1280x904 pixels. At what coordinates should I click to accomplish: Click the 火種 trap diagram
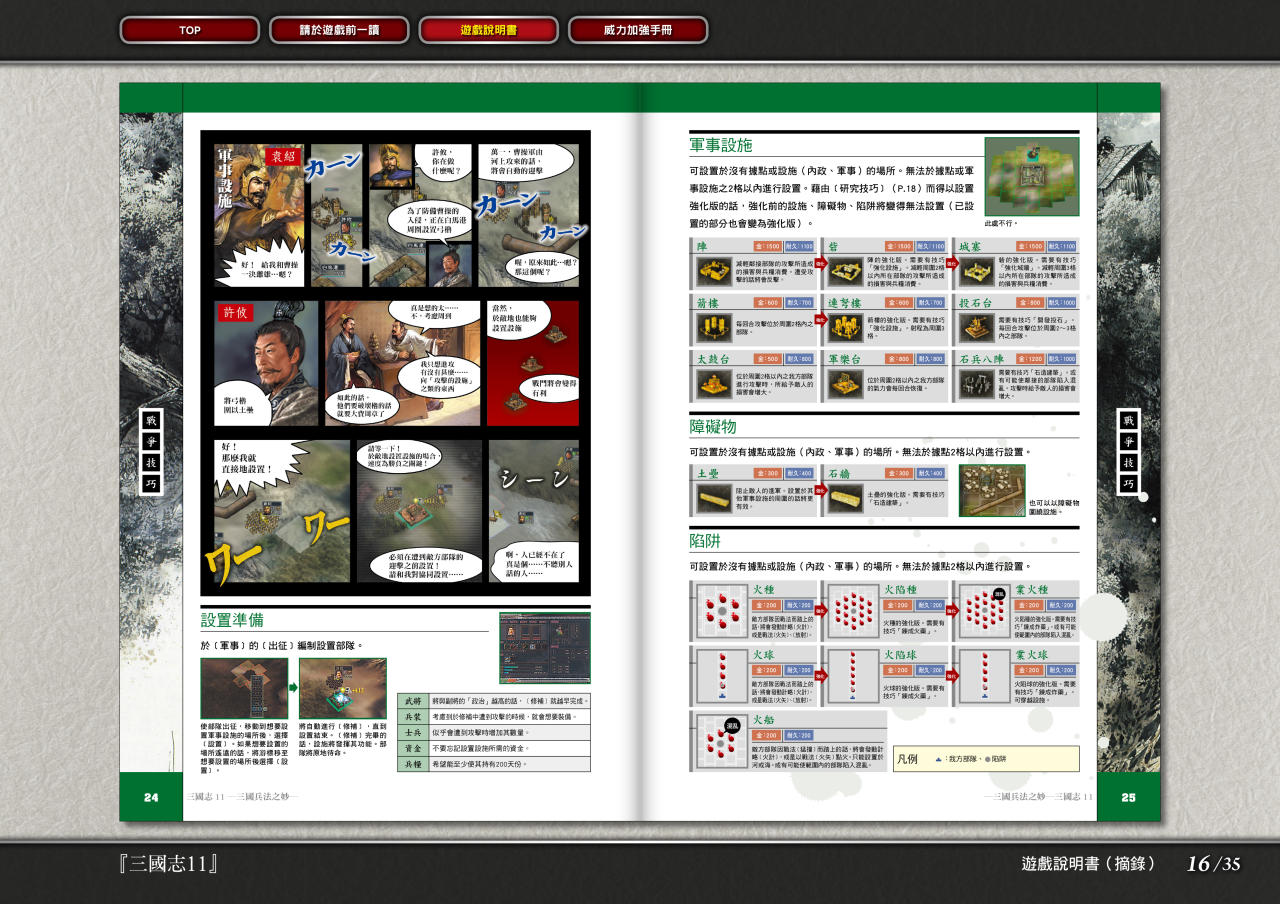[x=721, y=612]
